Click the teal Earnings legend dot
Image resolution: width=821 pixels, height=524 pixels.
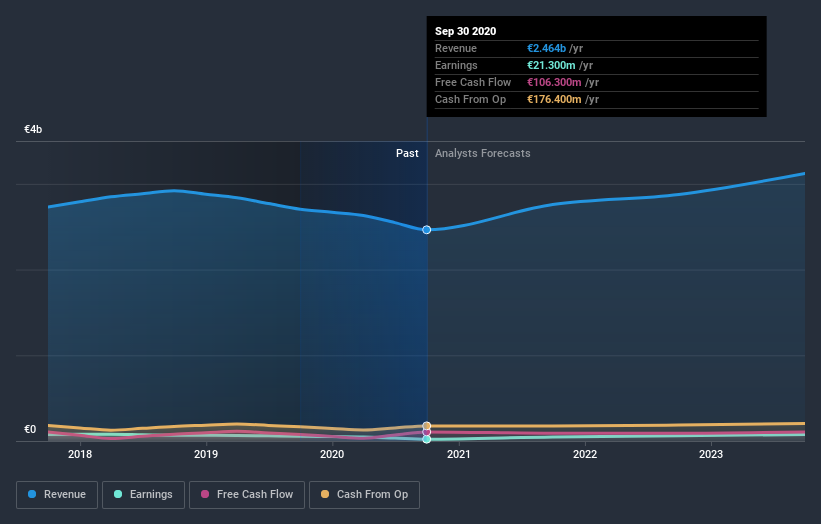coord(118,494)
